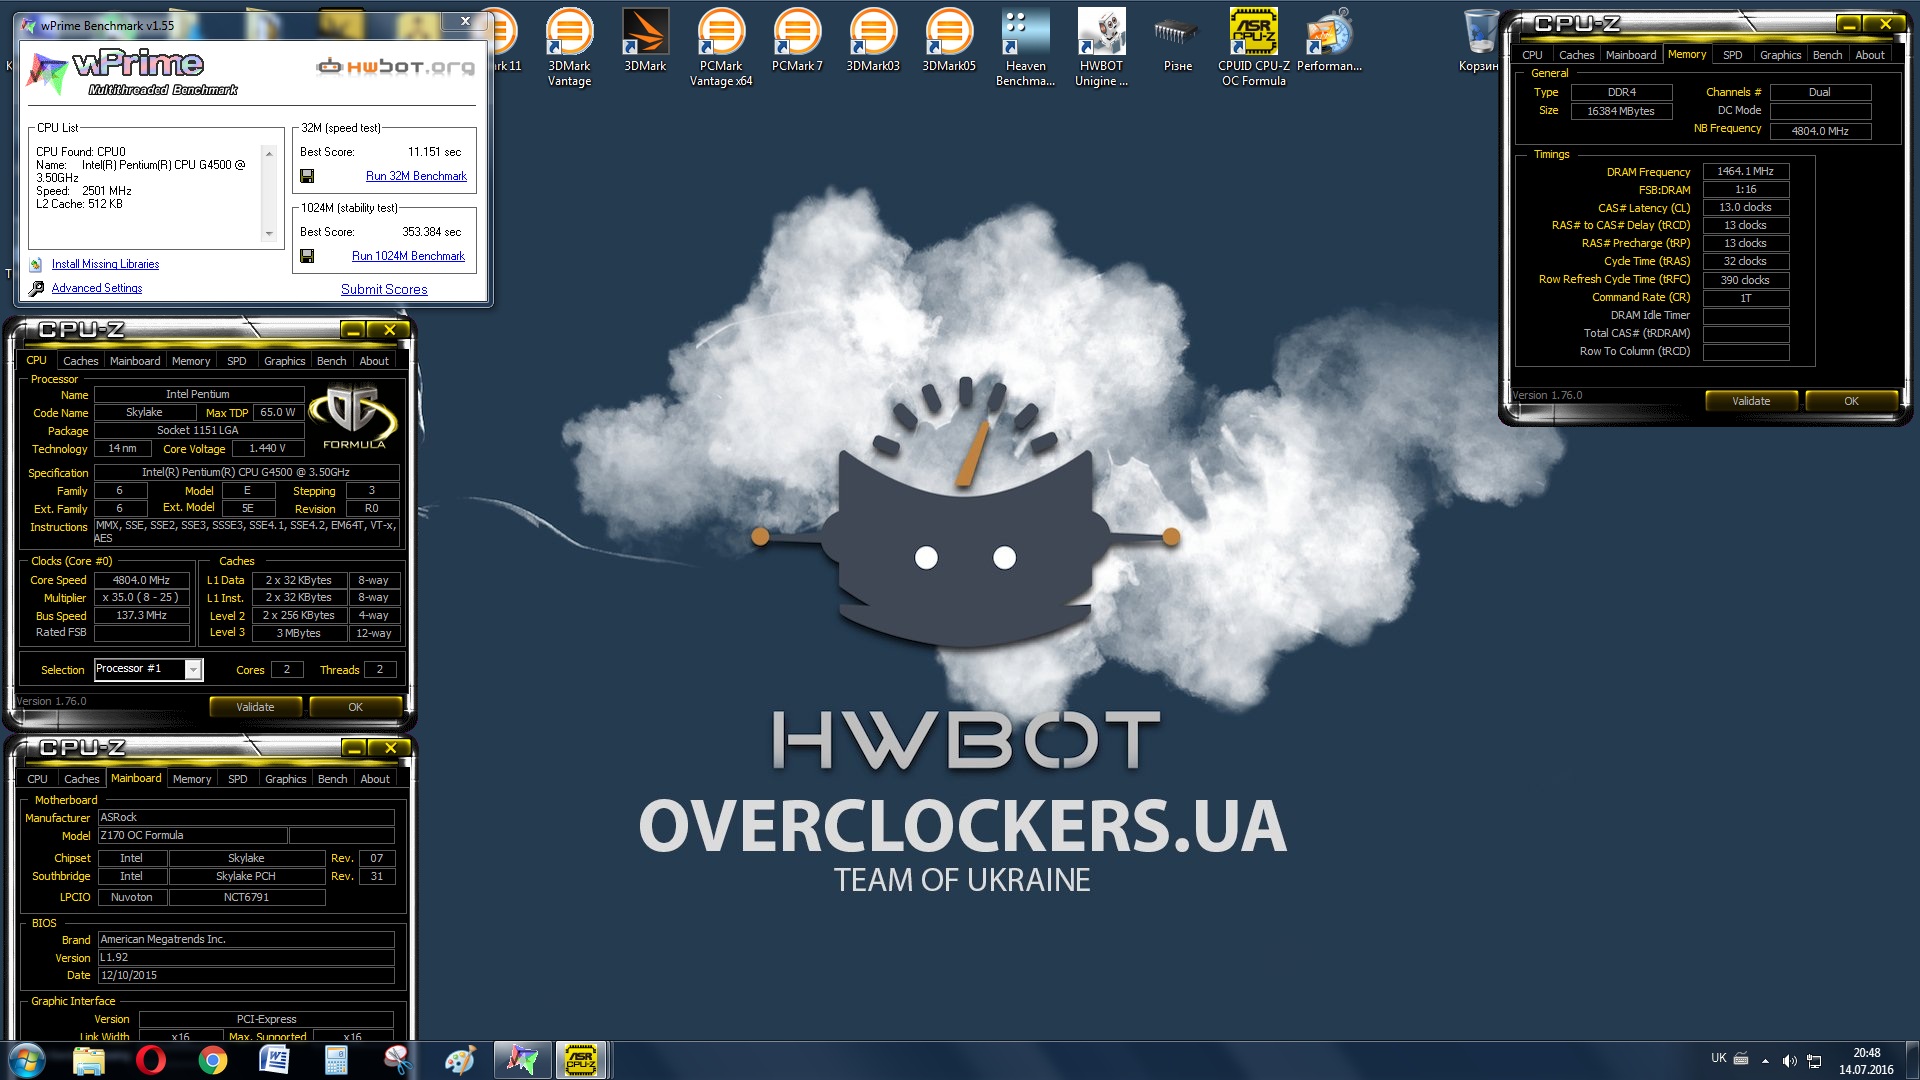Show hidden system tray icons
The image size is (1920, 1080).
(x=1765, y=1061)
